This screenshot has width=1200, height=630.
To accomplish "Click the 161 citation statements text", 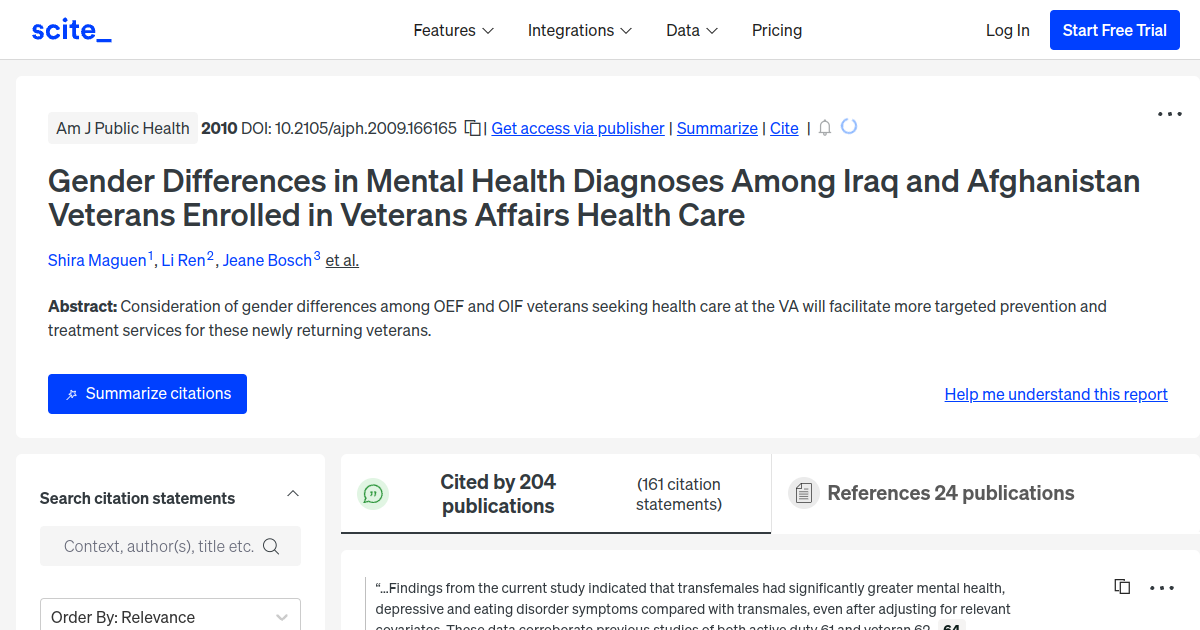I will click(679, 494).
